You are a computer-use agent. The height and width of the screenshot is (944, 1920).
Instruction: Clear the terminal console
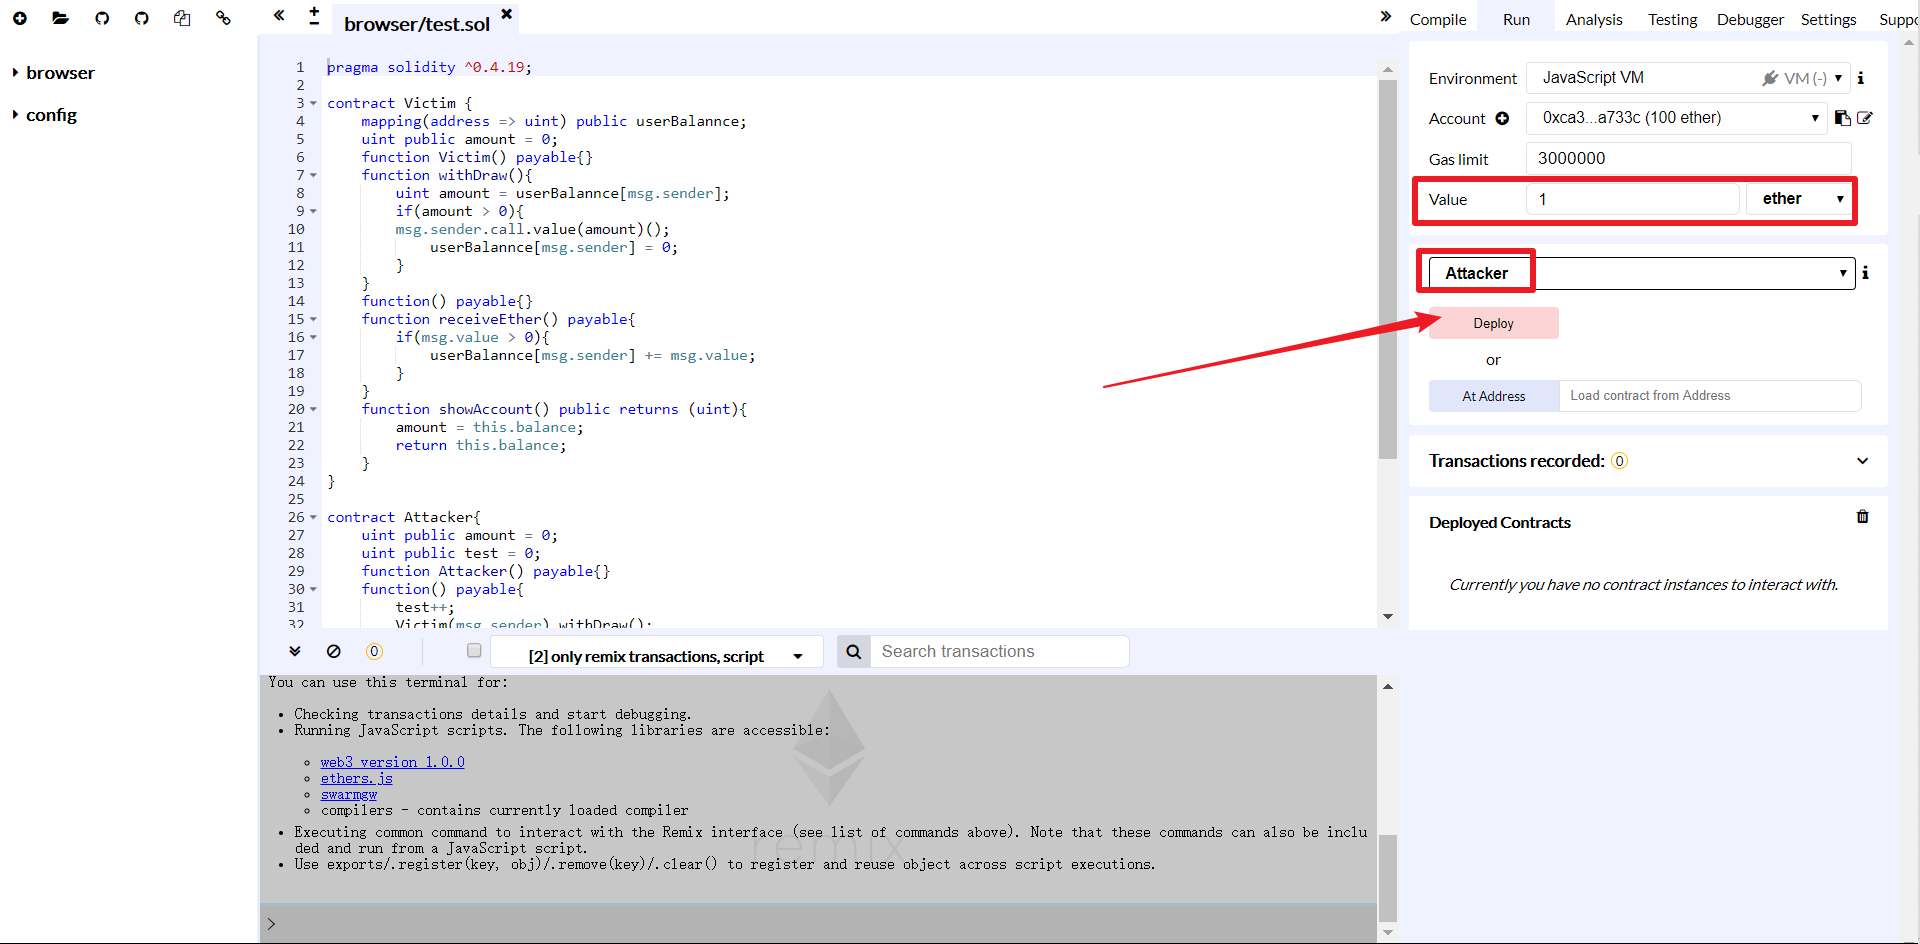click(334, 651)
